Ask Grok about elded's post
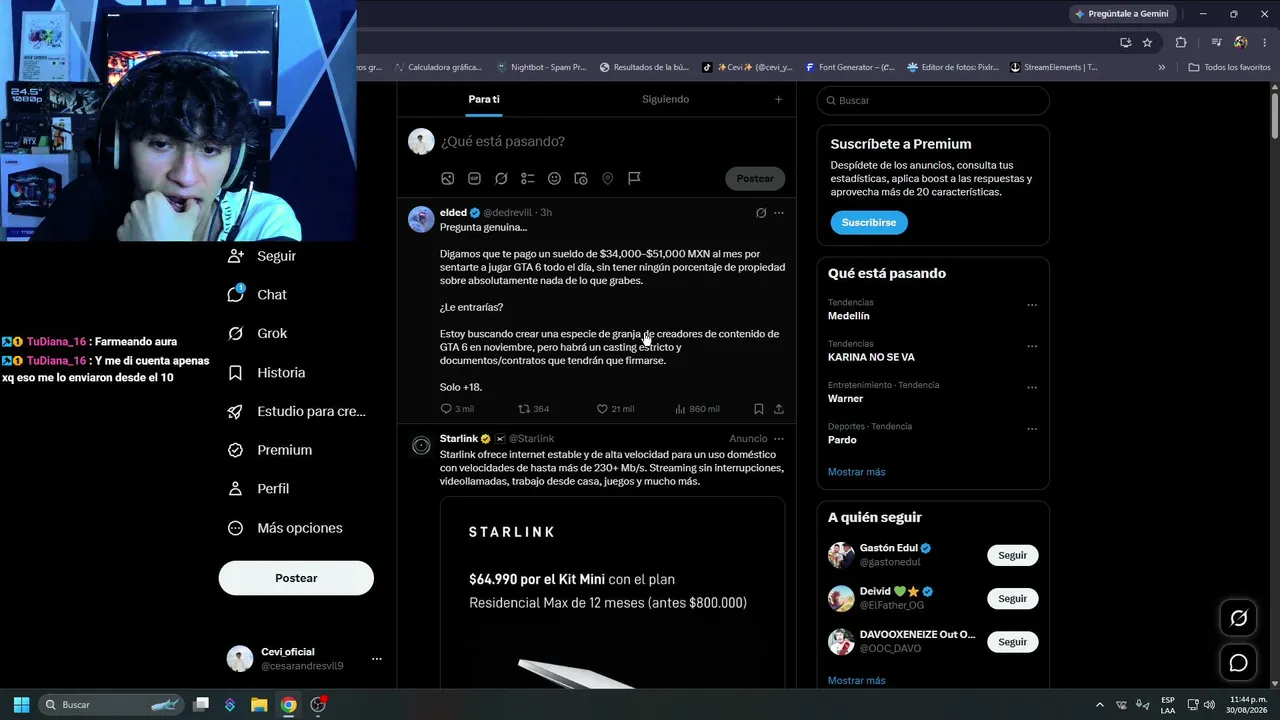1280x720 pixels. click(x=761, y=213)
